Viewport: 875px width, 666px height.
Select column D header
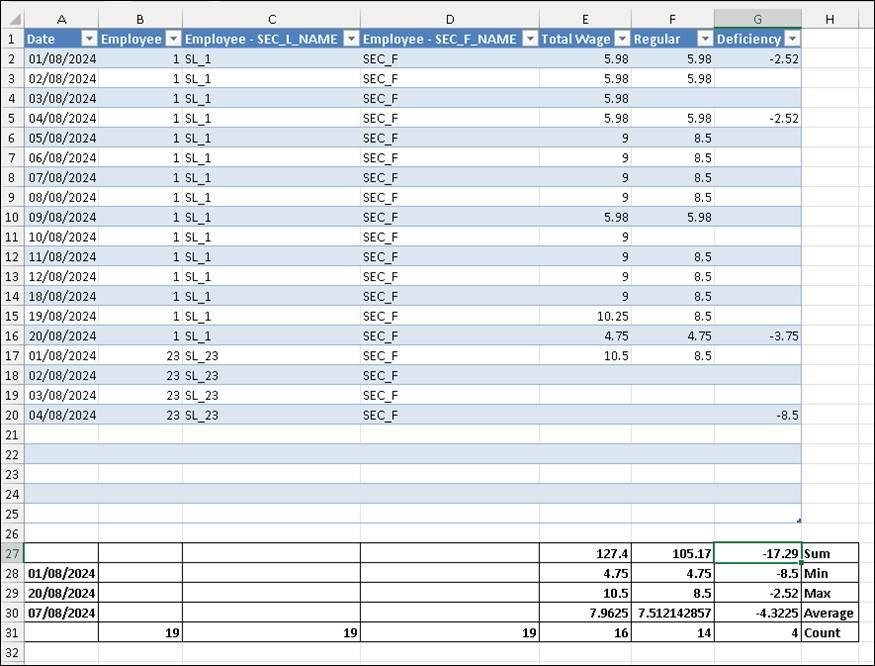point(450,19)
